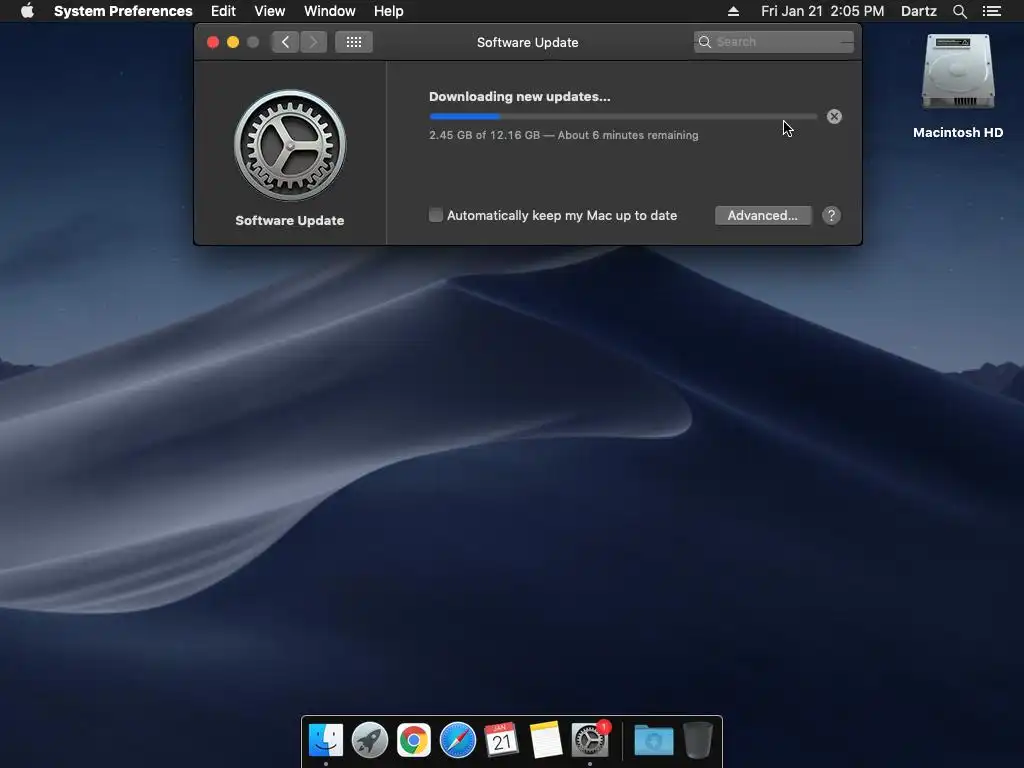Image resolution: width=1024 pixels, height=768 pixels.
Task: Close the Software Update window red button
Action: 213,42
